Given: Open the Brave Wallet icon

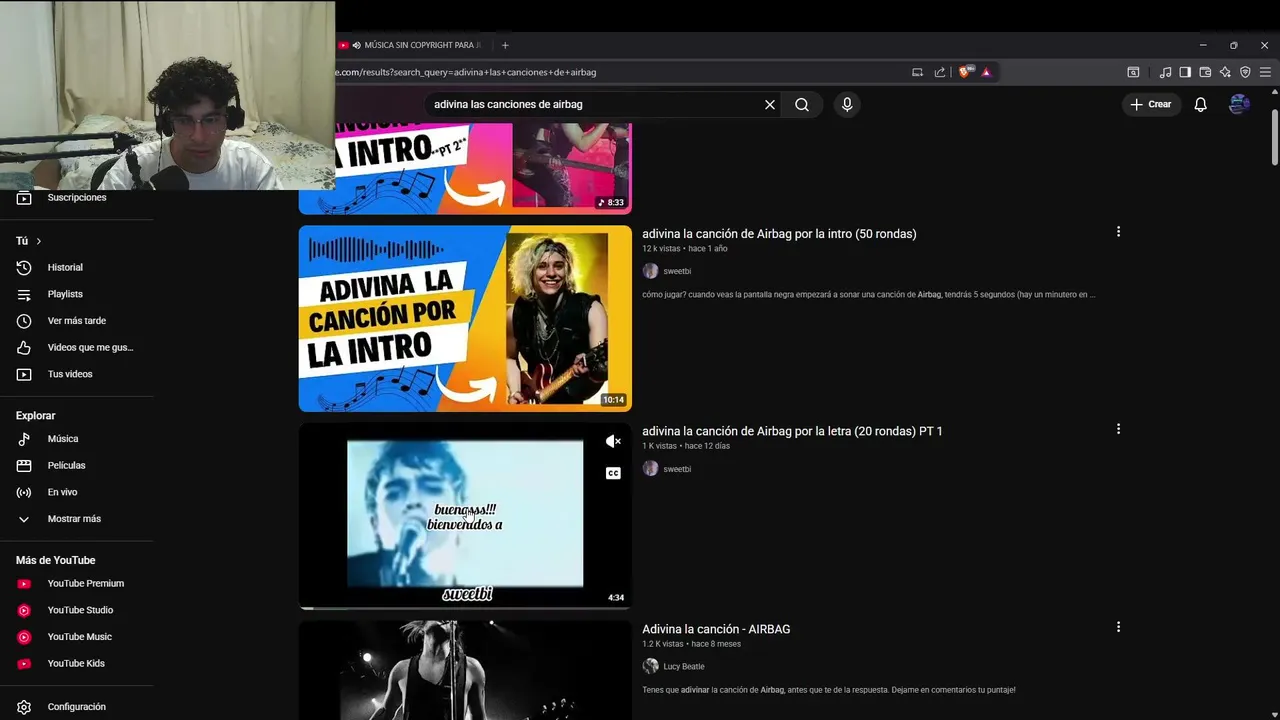Looking at the screenshot, I should 1205,72.
